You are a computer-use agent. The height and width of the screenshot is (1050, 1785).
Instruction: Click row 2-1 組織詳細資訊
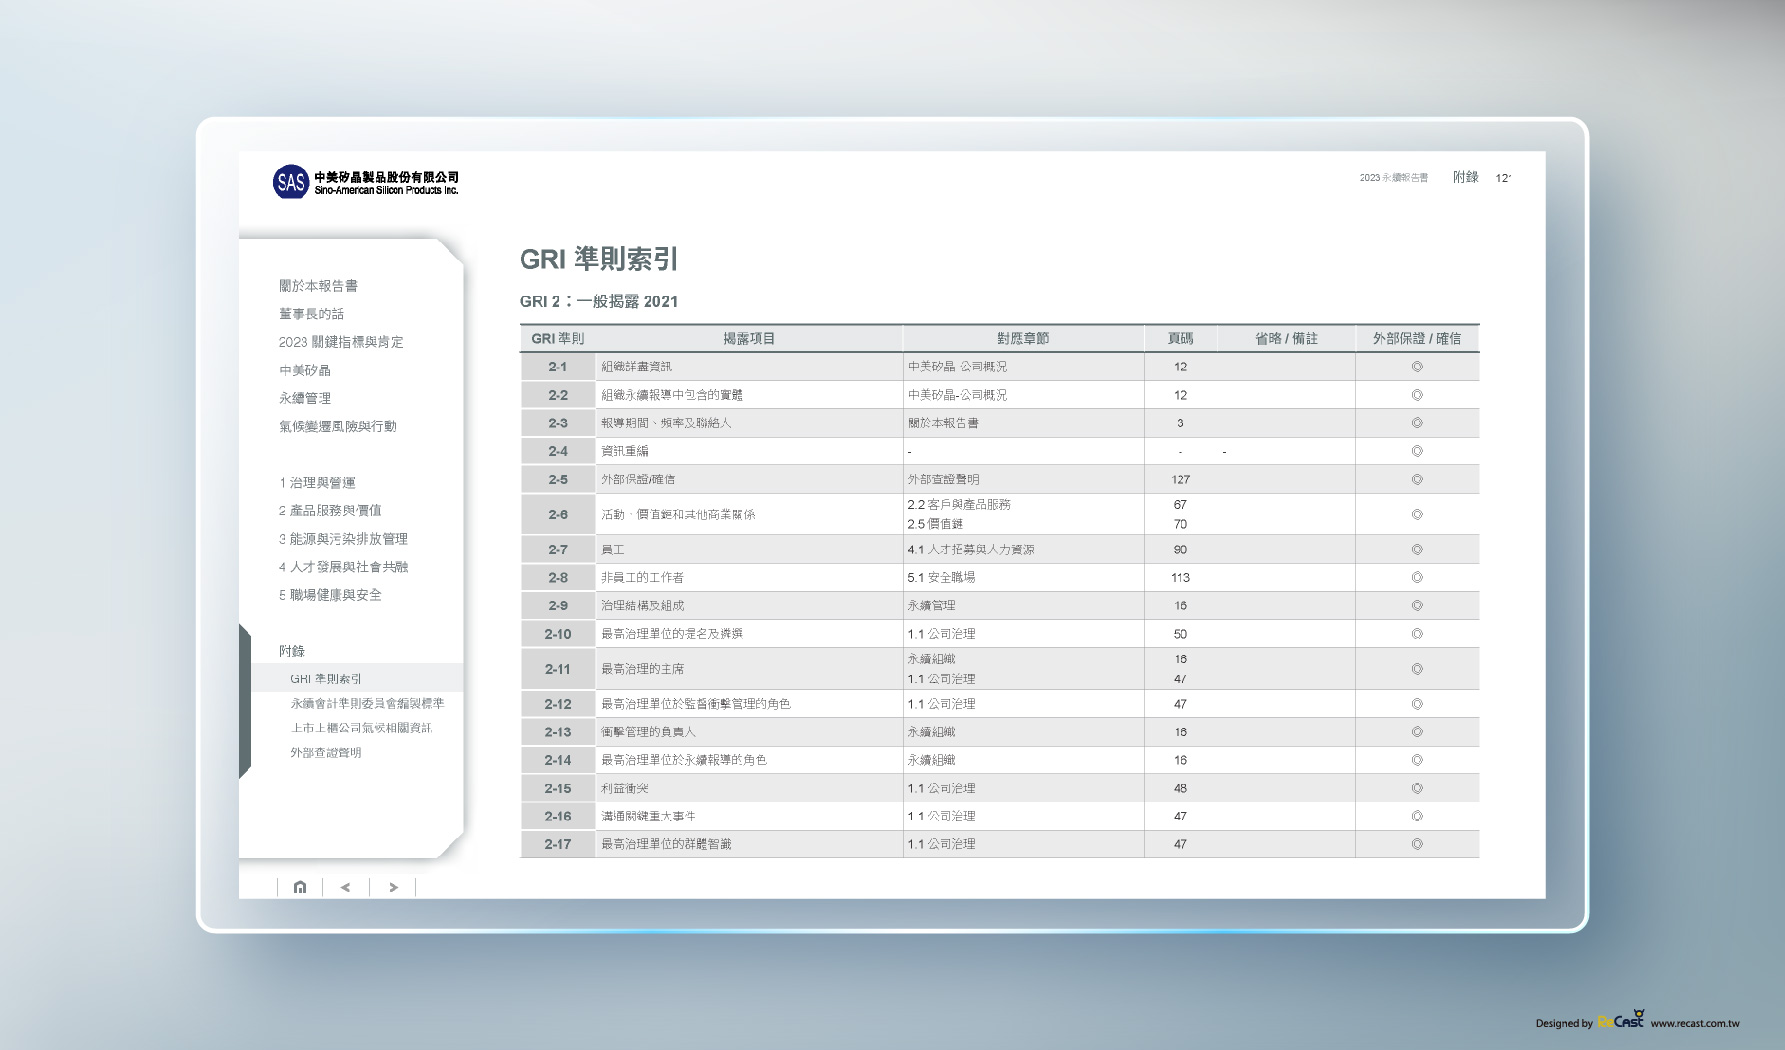[999, 367]
